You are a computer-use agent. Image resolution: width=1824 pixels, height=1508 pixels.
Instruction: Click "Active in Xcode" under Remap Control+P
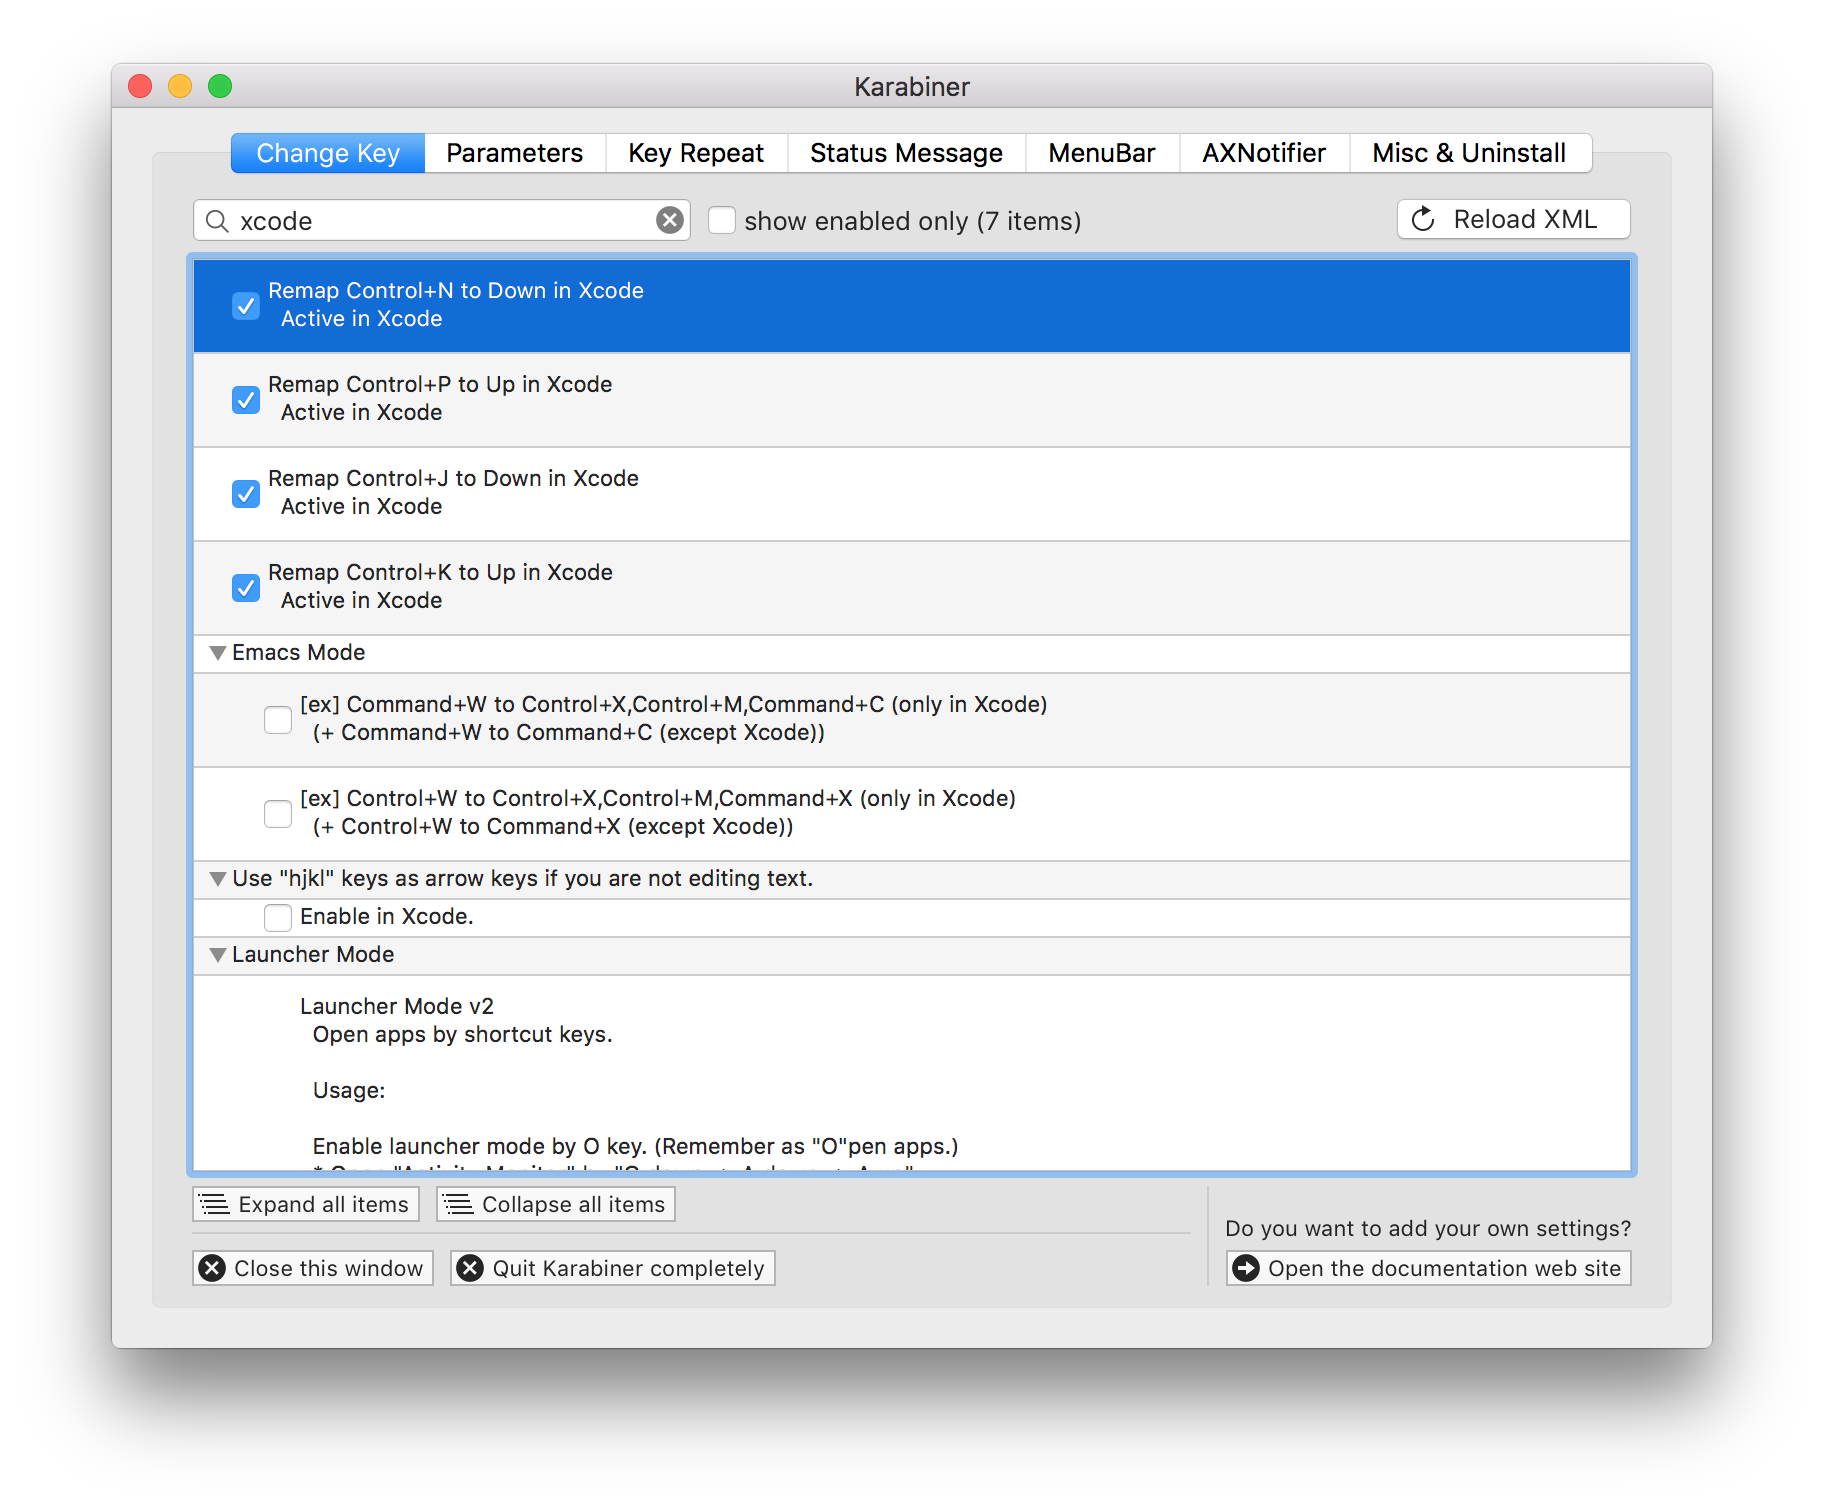click(362, 412)
